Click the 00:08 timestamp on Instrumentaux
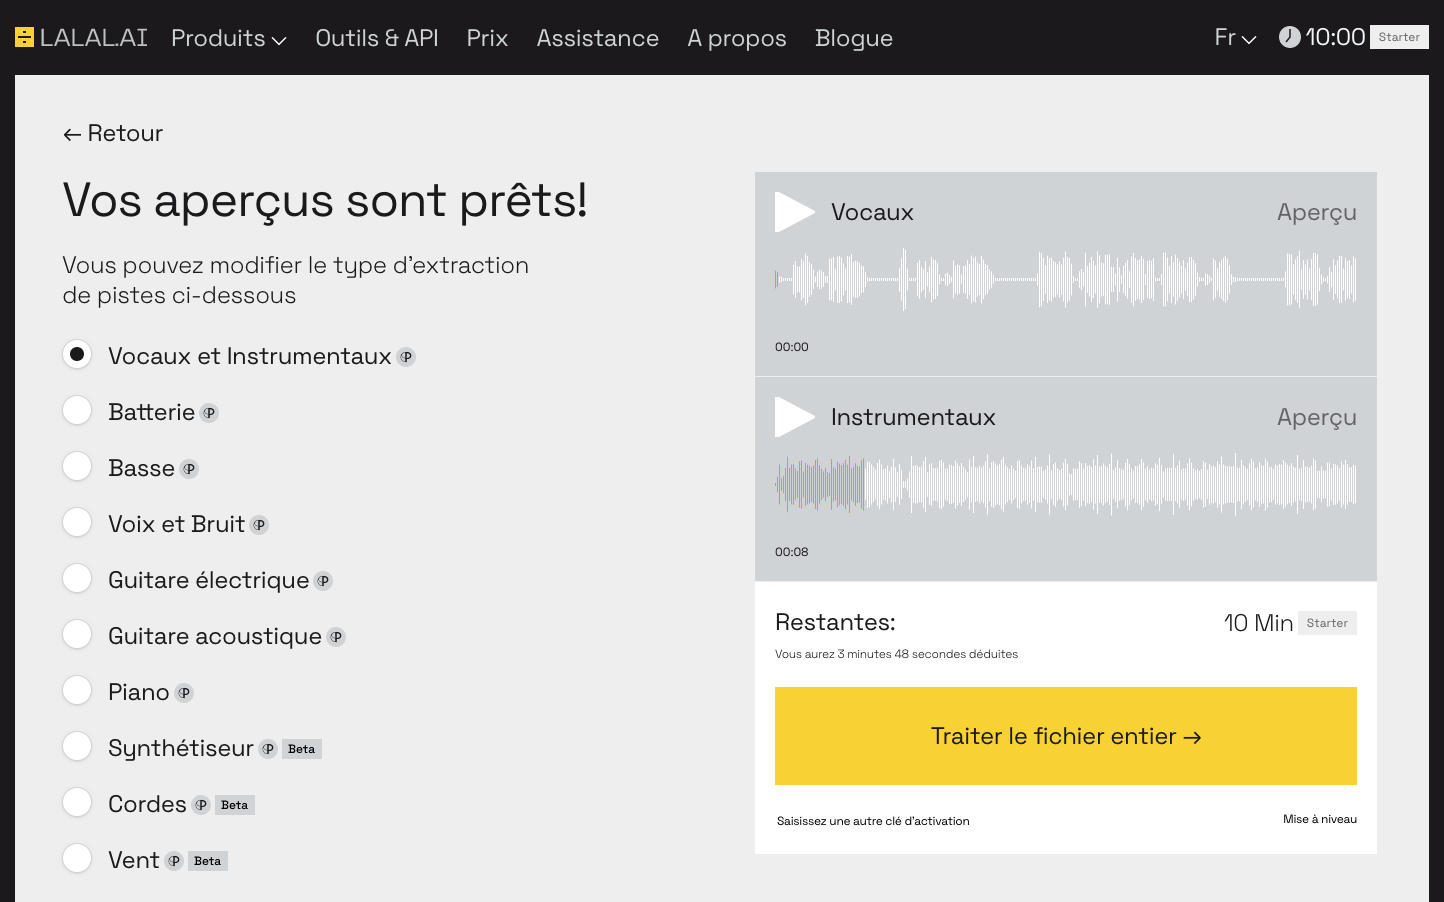This screenshot has width=1444, height=902. pos(792,552)
